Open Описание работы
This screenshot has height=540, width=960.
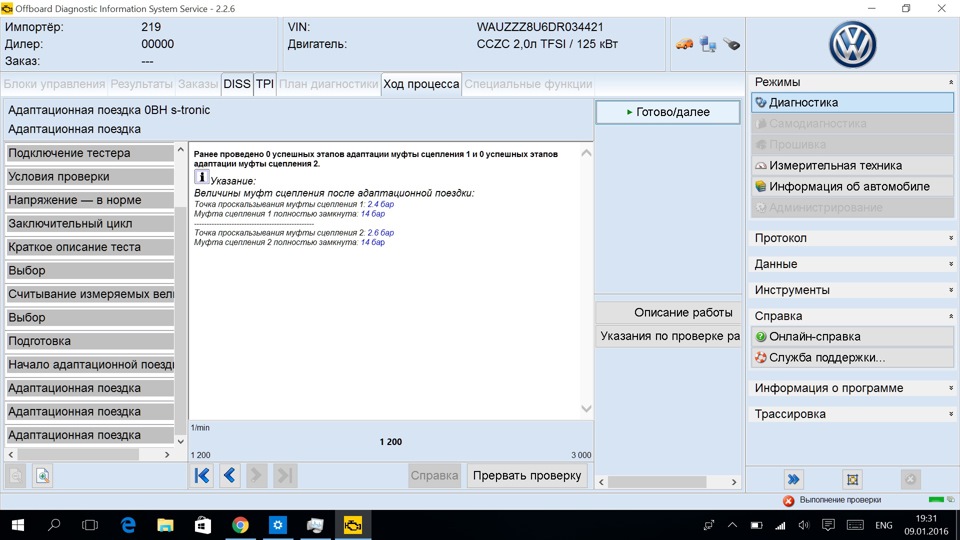(668, 312)
